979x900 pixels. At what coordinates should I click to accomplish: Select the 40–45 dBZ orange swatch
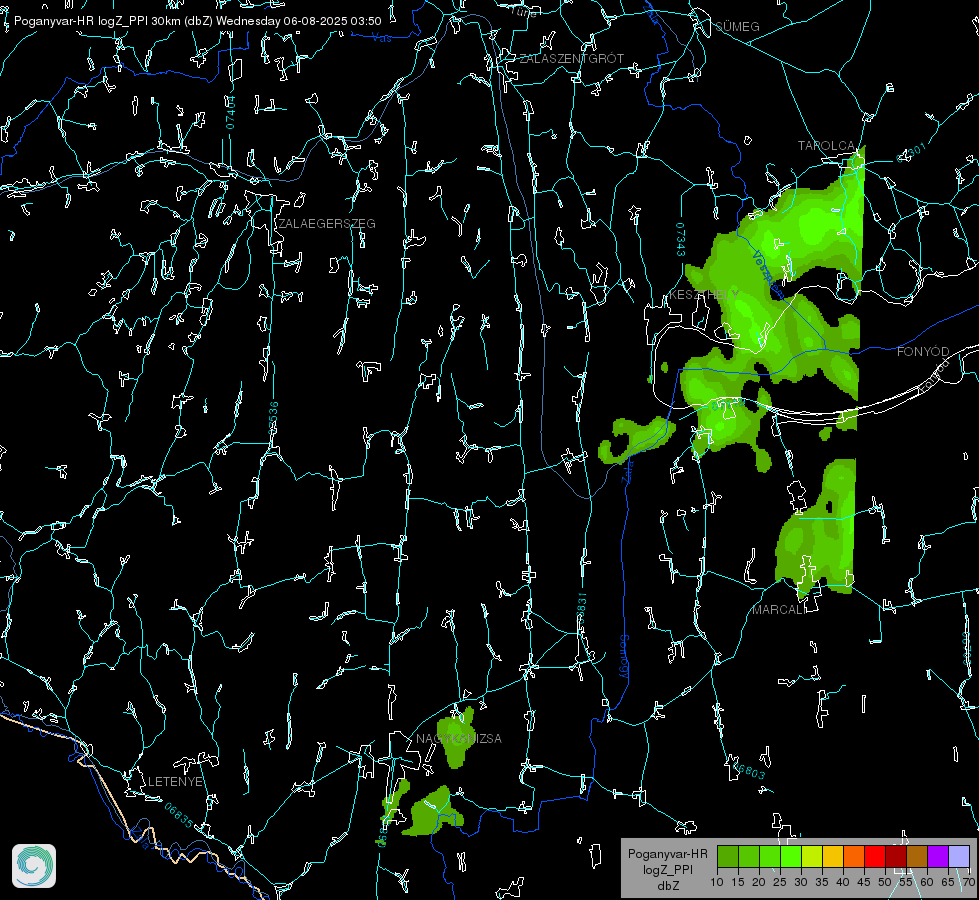point(854,857)
